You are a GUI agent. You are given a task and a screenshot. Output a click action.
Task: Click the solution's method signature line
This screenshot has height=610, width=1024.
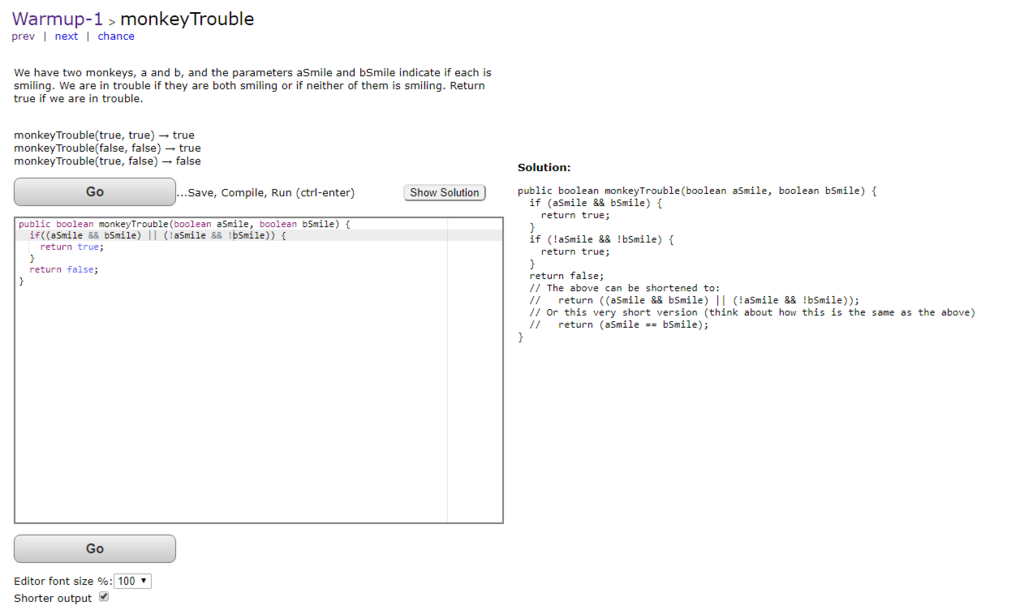[x=697, y=191]
